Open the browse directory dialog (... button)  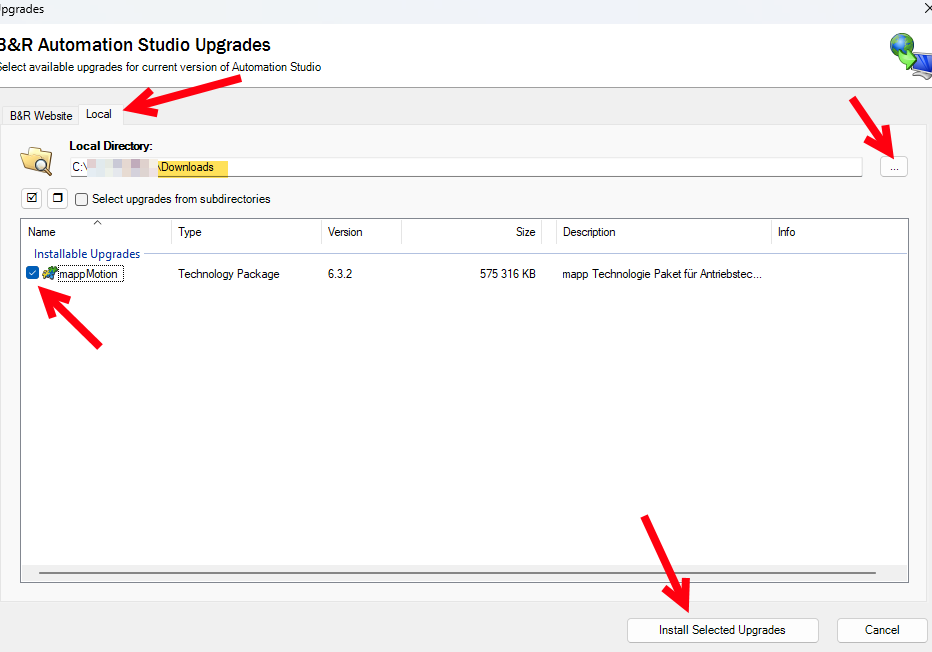pos(893,167)
